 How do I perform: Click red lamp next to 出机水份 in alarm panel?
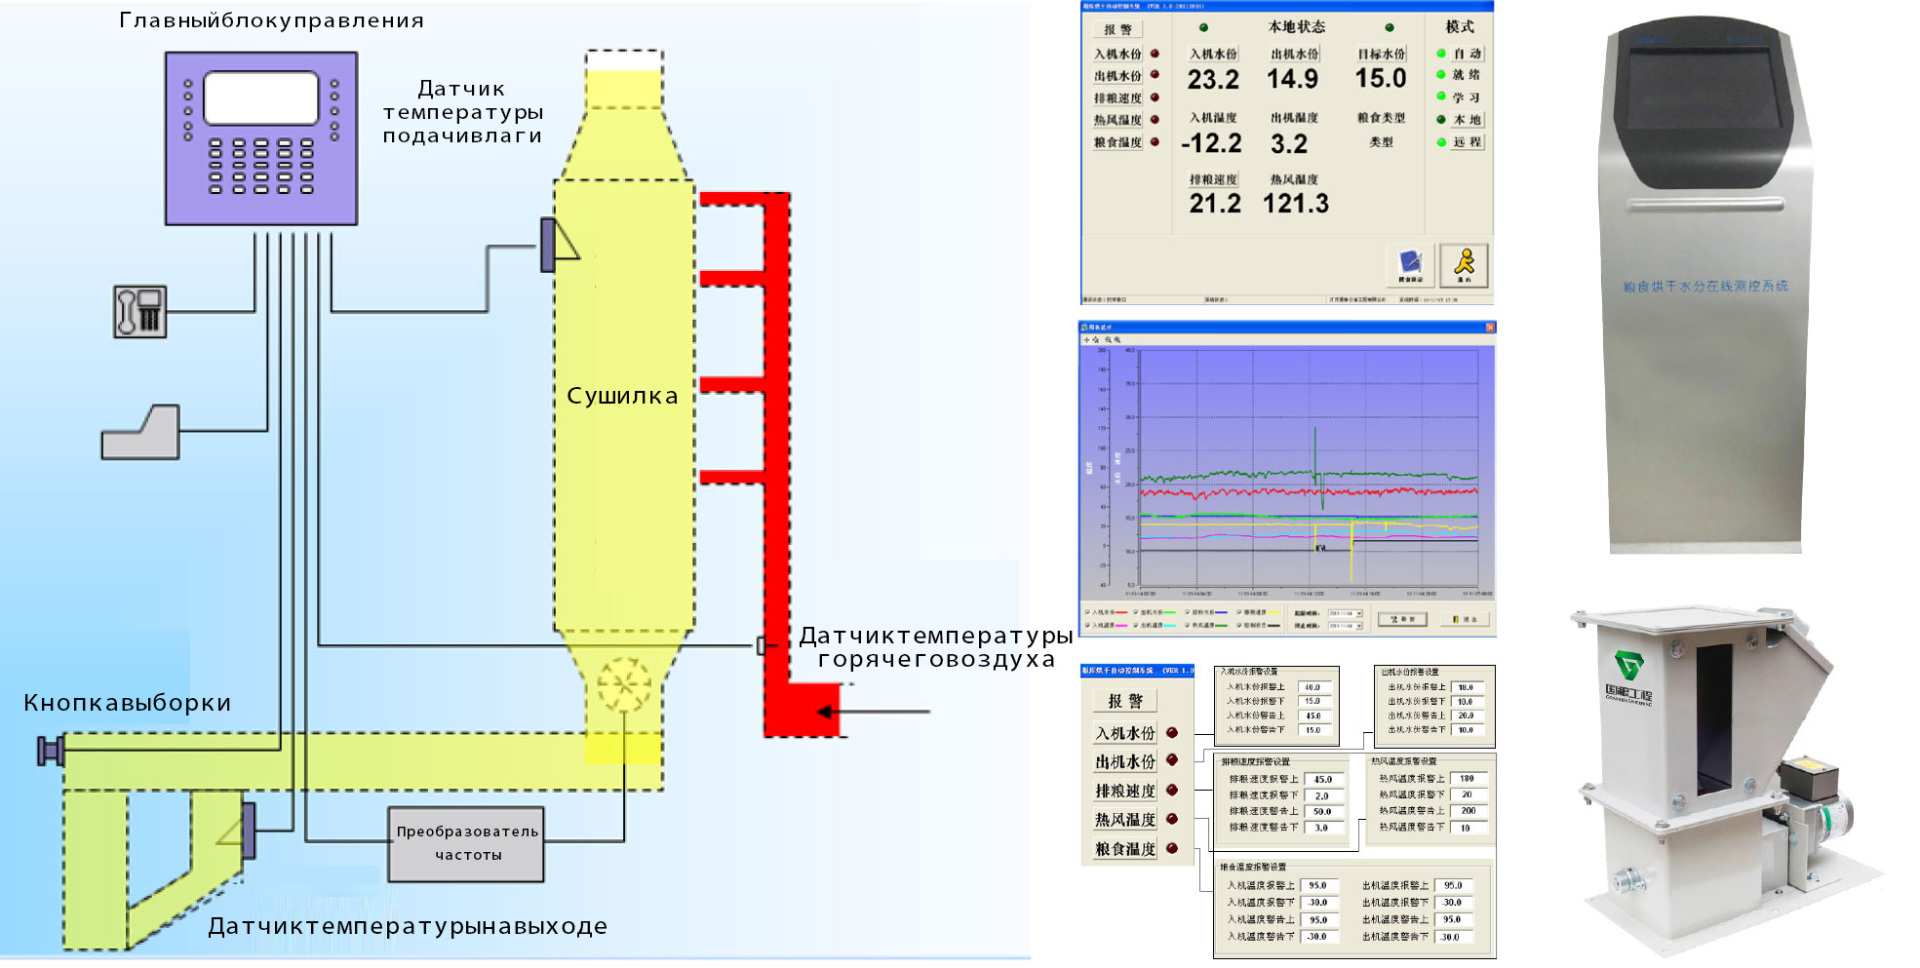(1172, 761)
